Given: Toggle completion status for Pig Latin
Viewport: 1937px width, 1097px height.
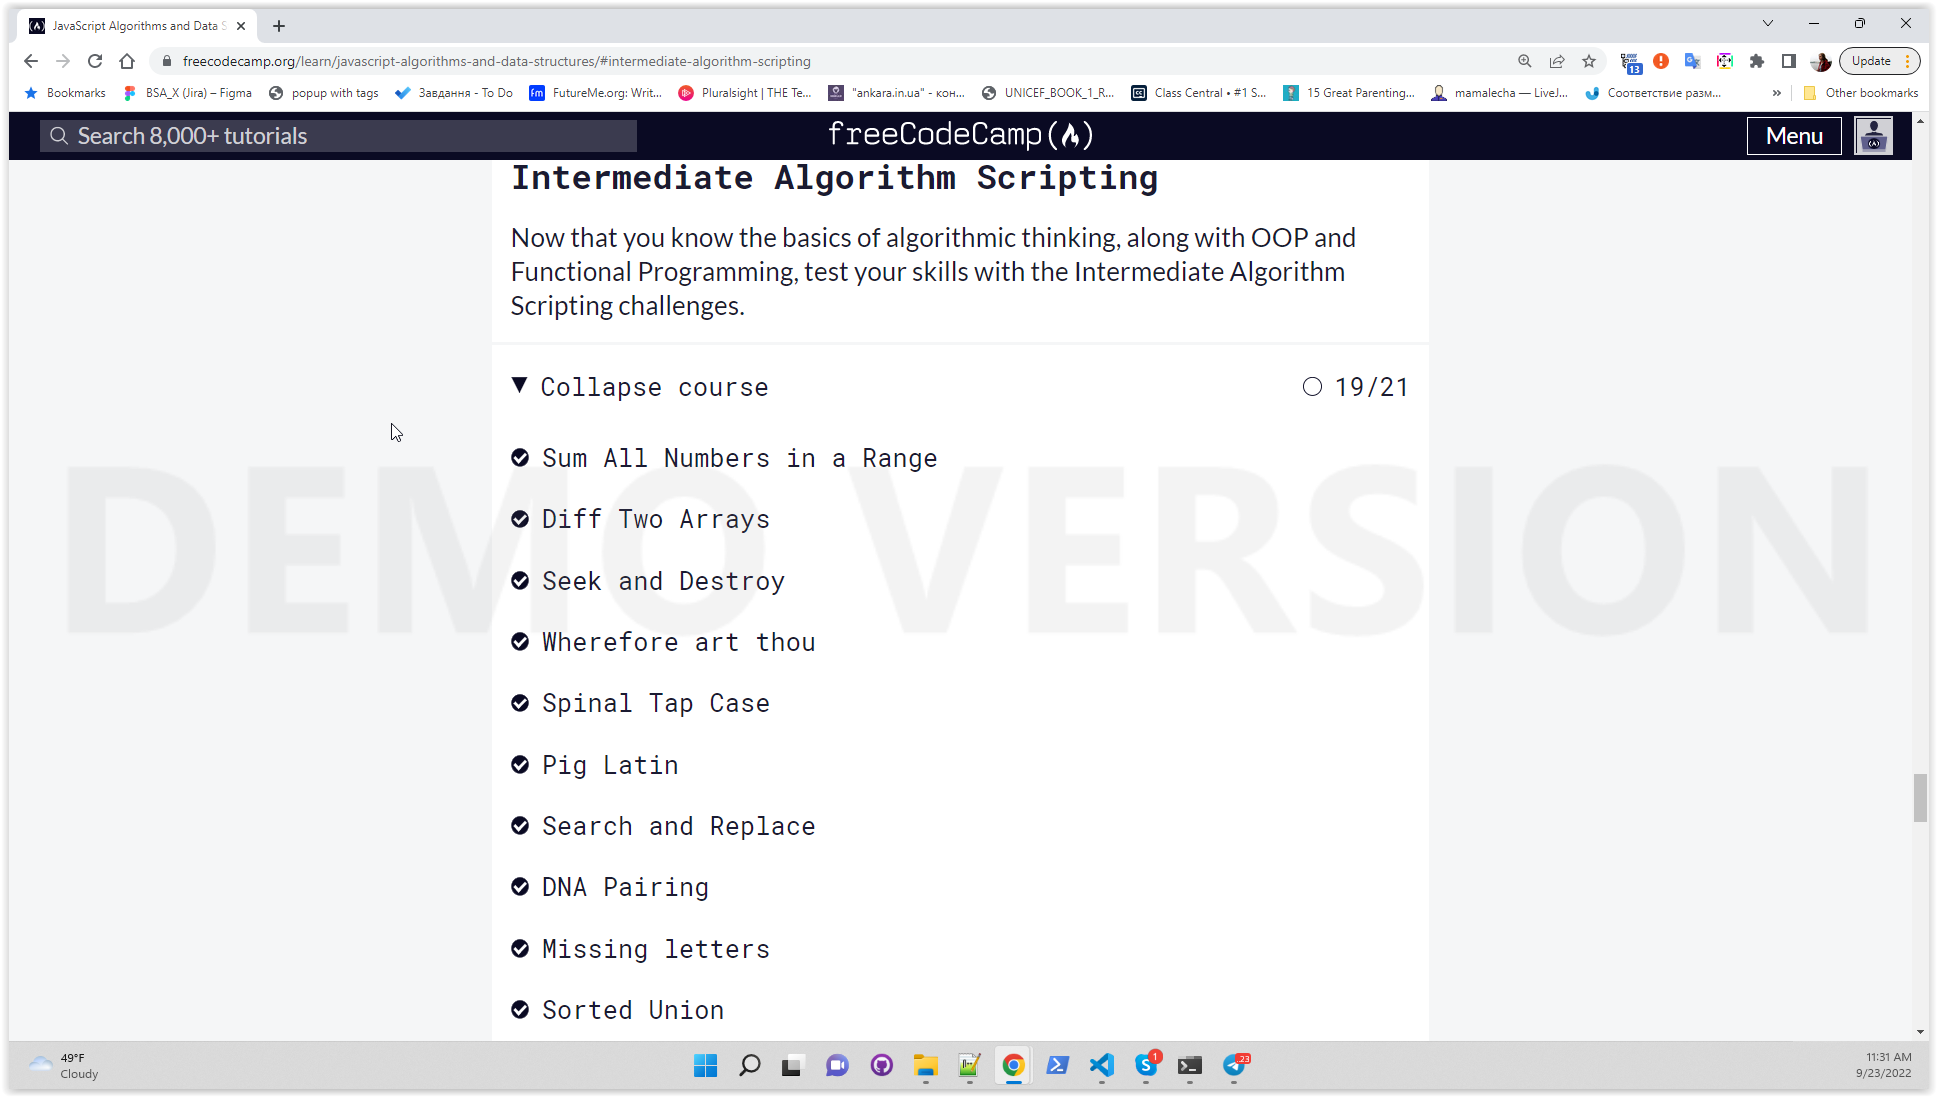Looking at the screenshot, I should click(x=519, y=765).
